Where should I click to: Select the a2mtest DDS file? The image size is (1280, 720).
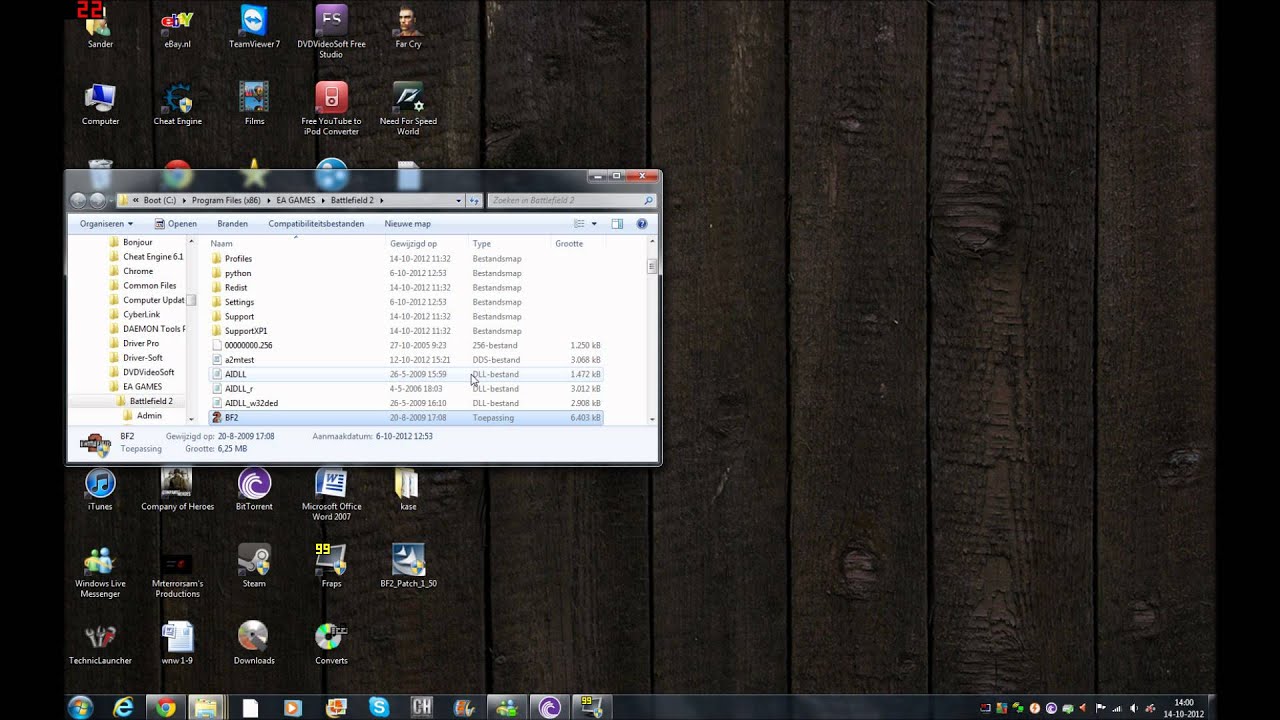405,359
